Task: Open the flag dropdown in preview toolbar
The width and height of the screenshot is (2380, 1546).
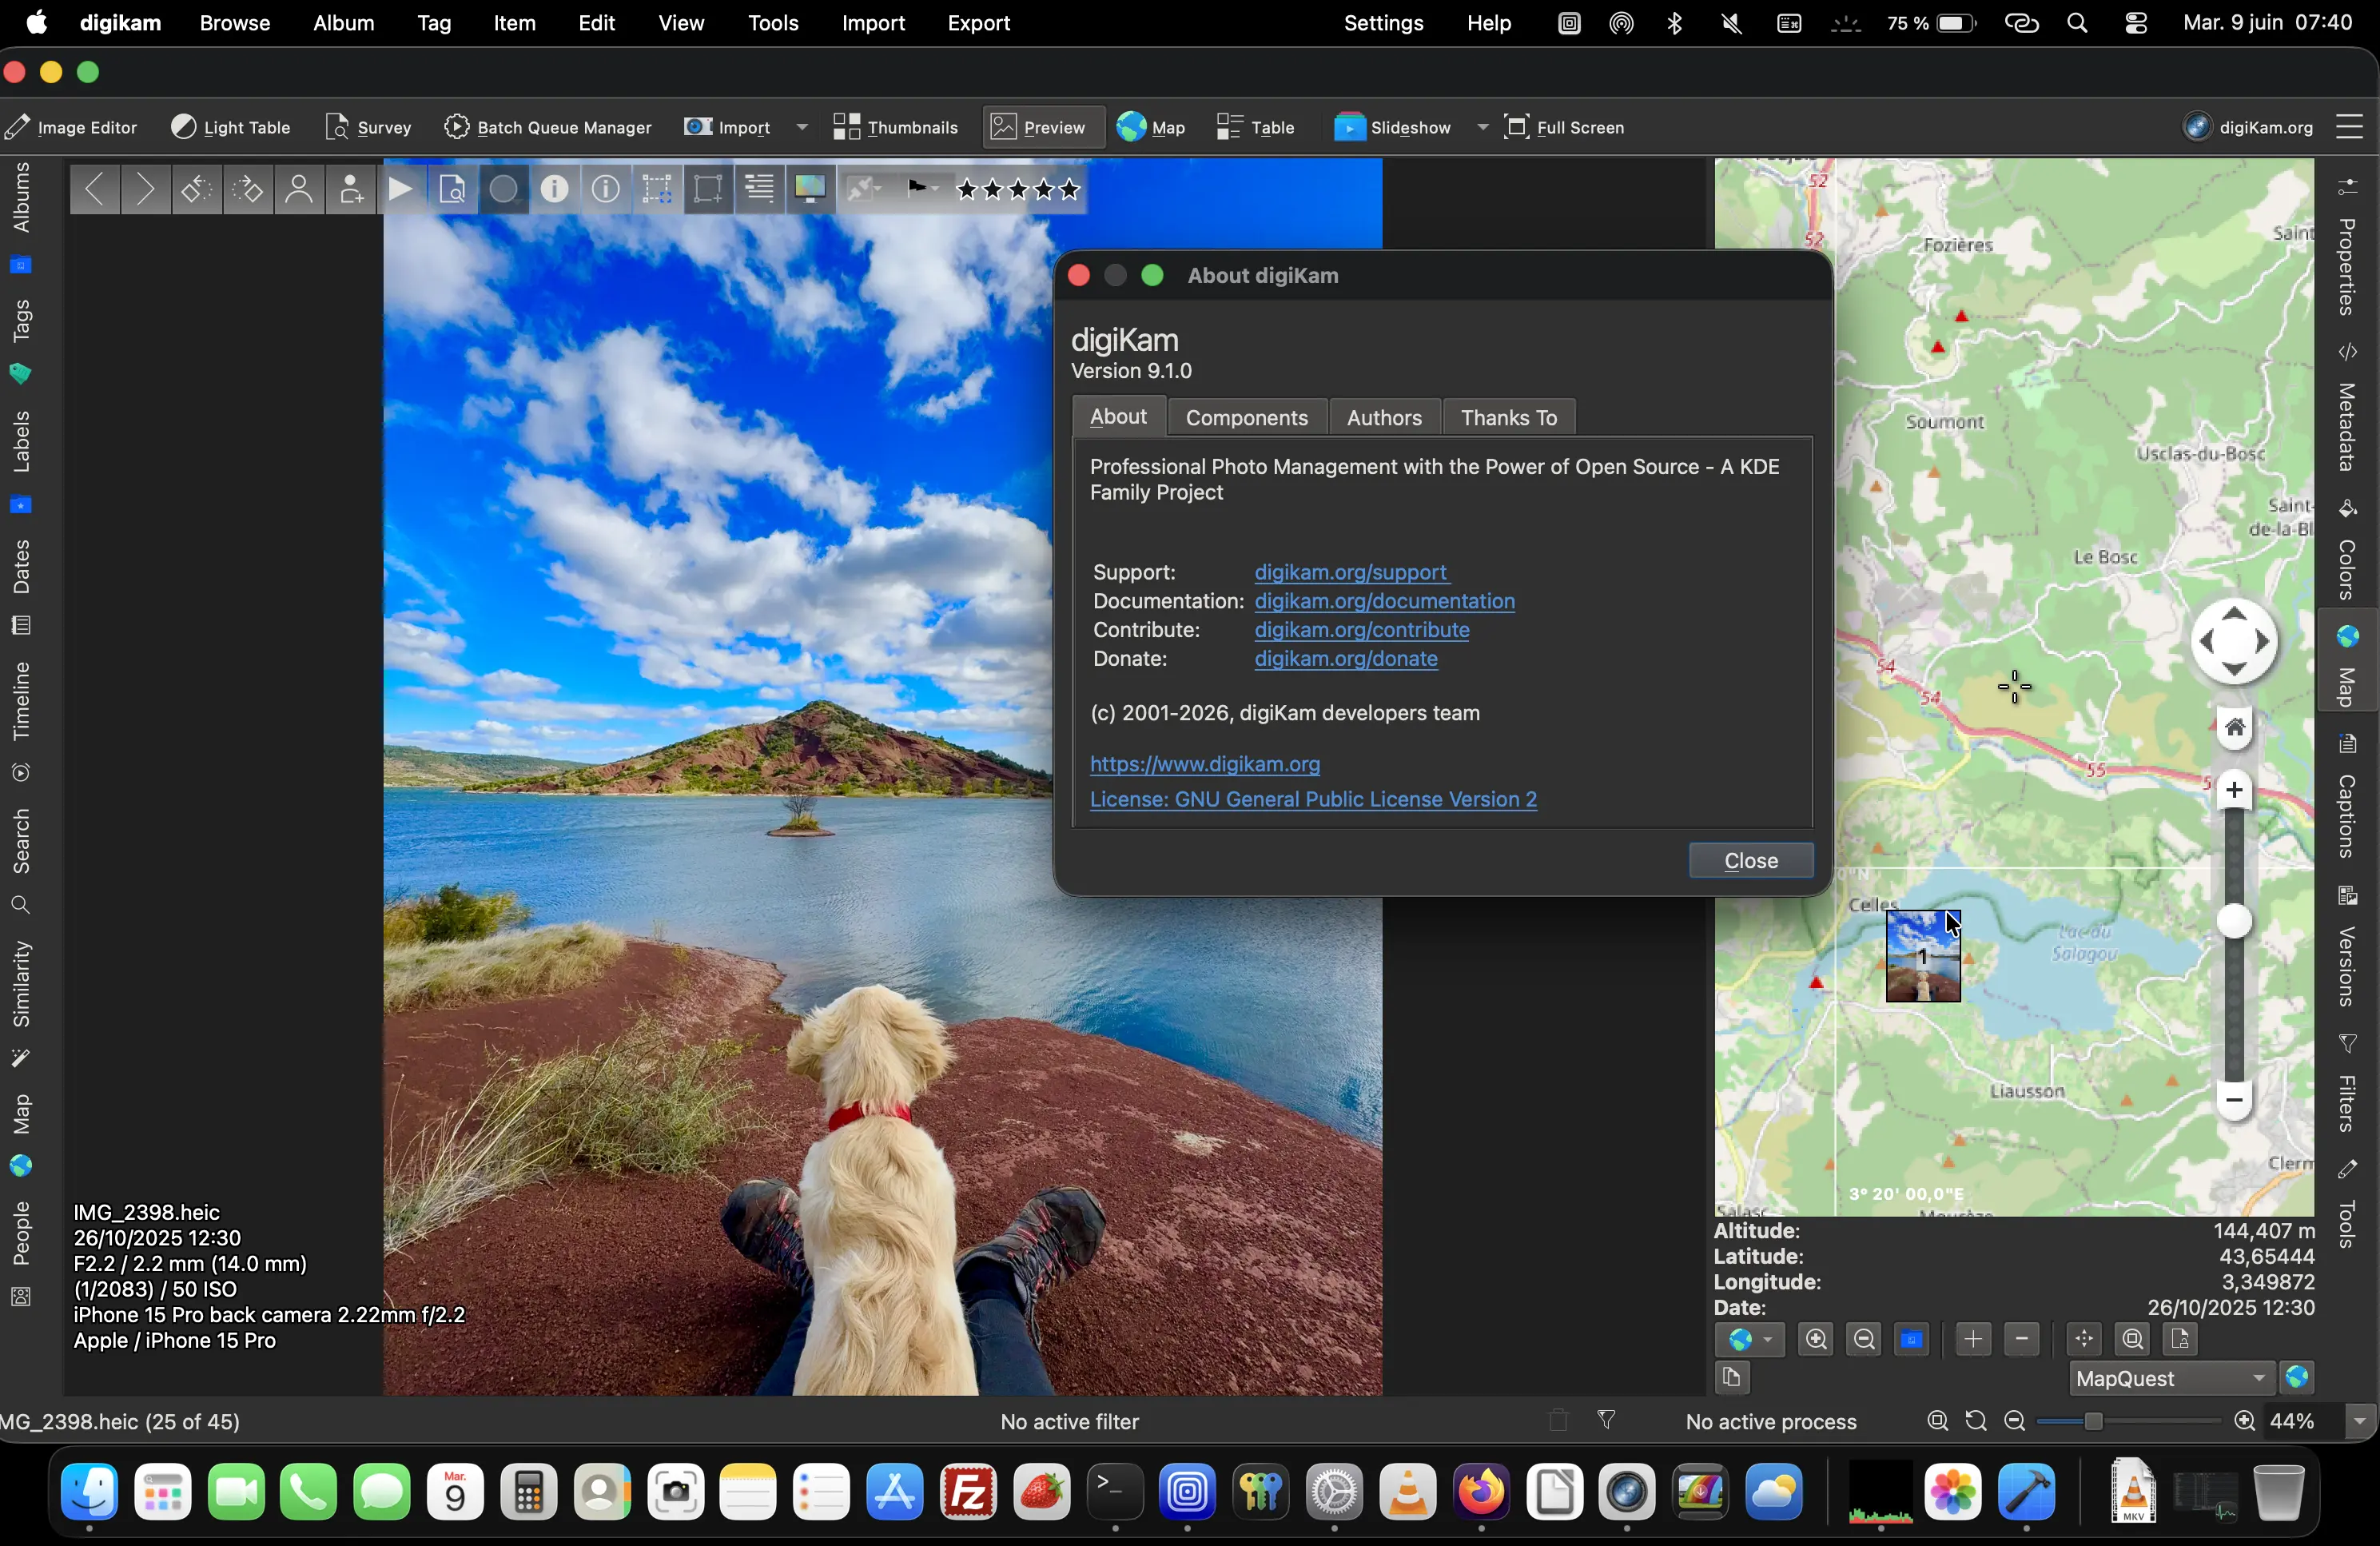Action: coord(922,189)
